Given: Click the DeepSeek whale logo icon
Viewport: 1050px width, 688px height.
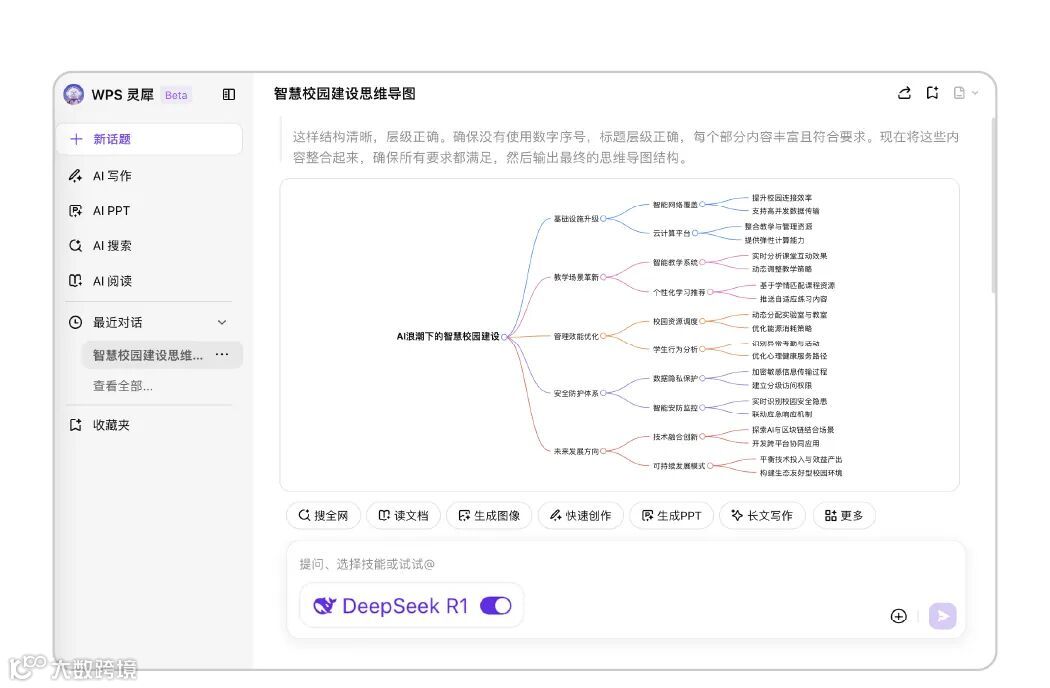Looking at the screenshot, I should pyautogui.click(x=325, y=606).
